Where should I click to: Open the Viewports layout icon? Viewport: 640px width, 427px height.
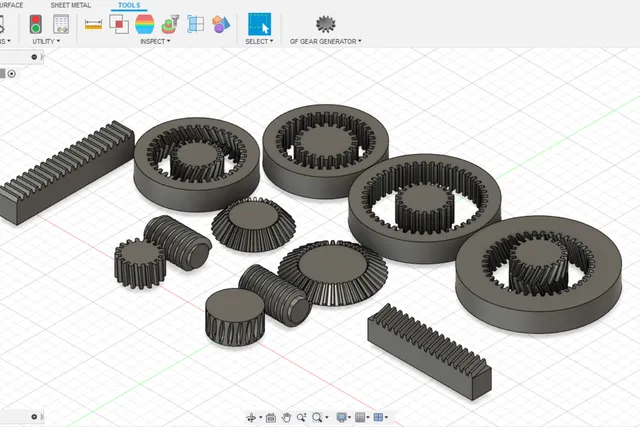378,417
